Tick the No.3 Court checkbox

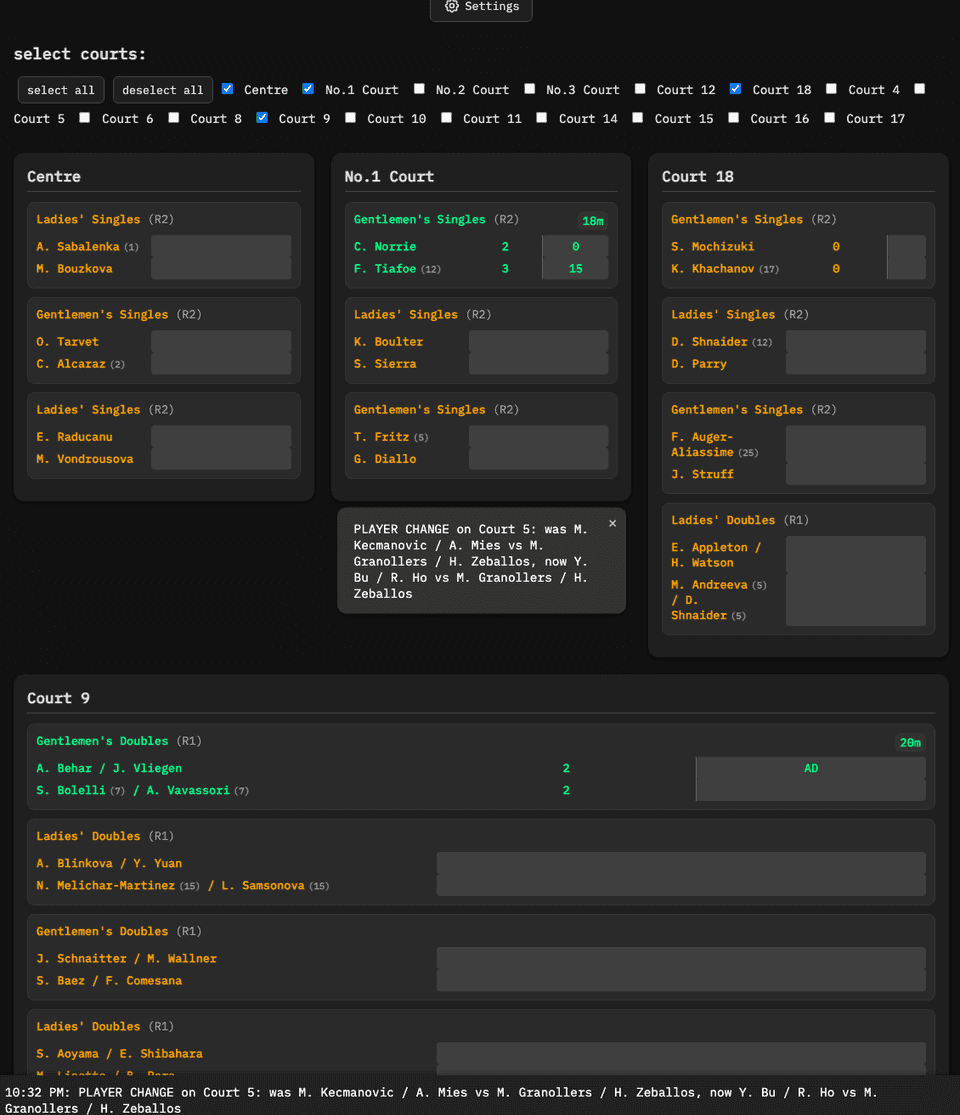click(x=530, y=89)
